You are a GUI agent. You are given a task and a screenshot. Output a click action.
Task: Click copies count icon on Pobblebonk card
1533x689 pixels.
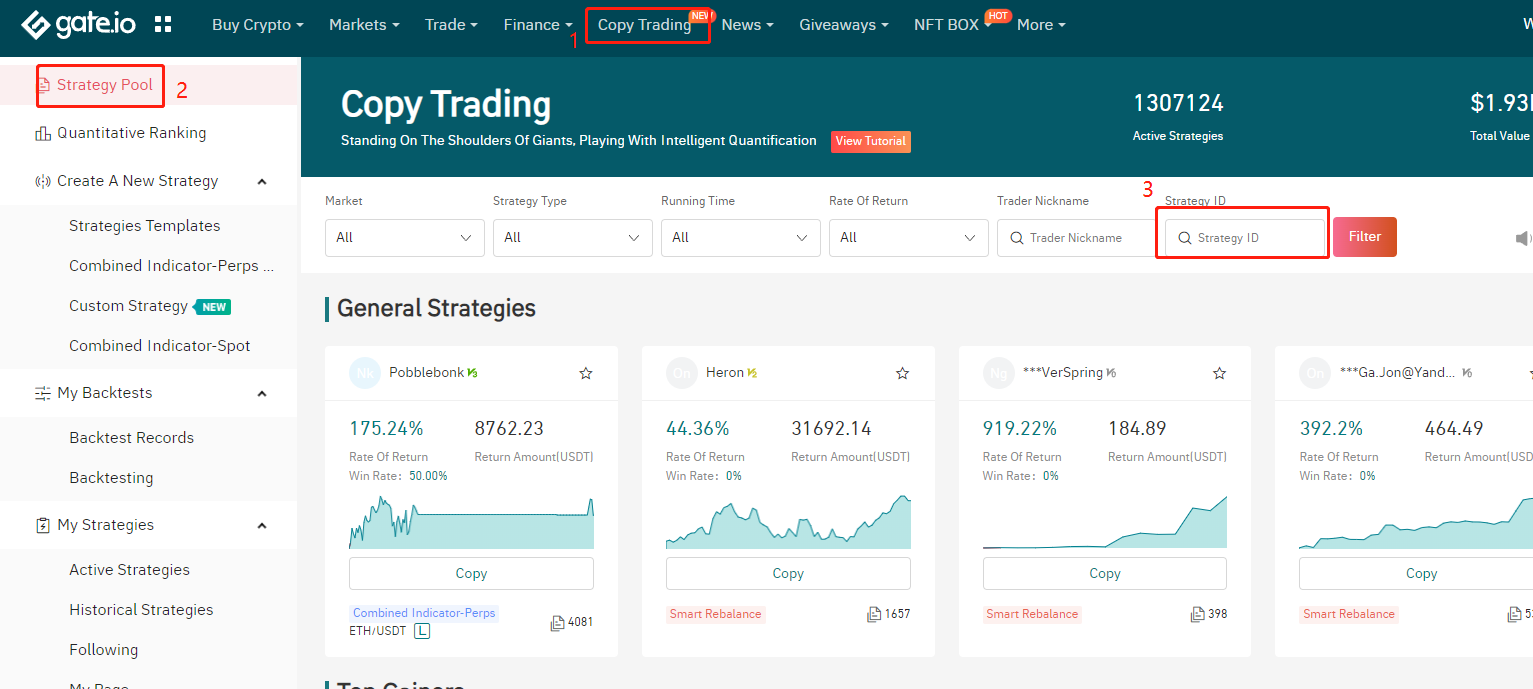tap(557, 622)
